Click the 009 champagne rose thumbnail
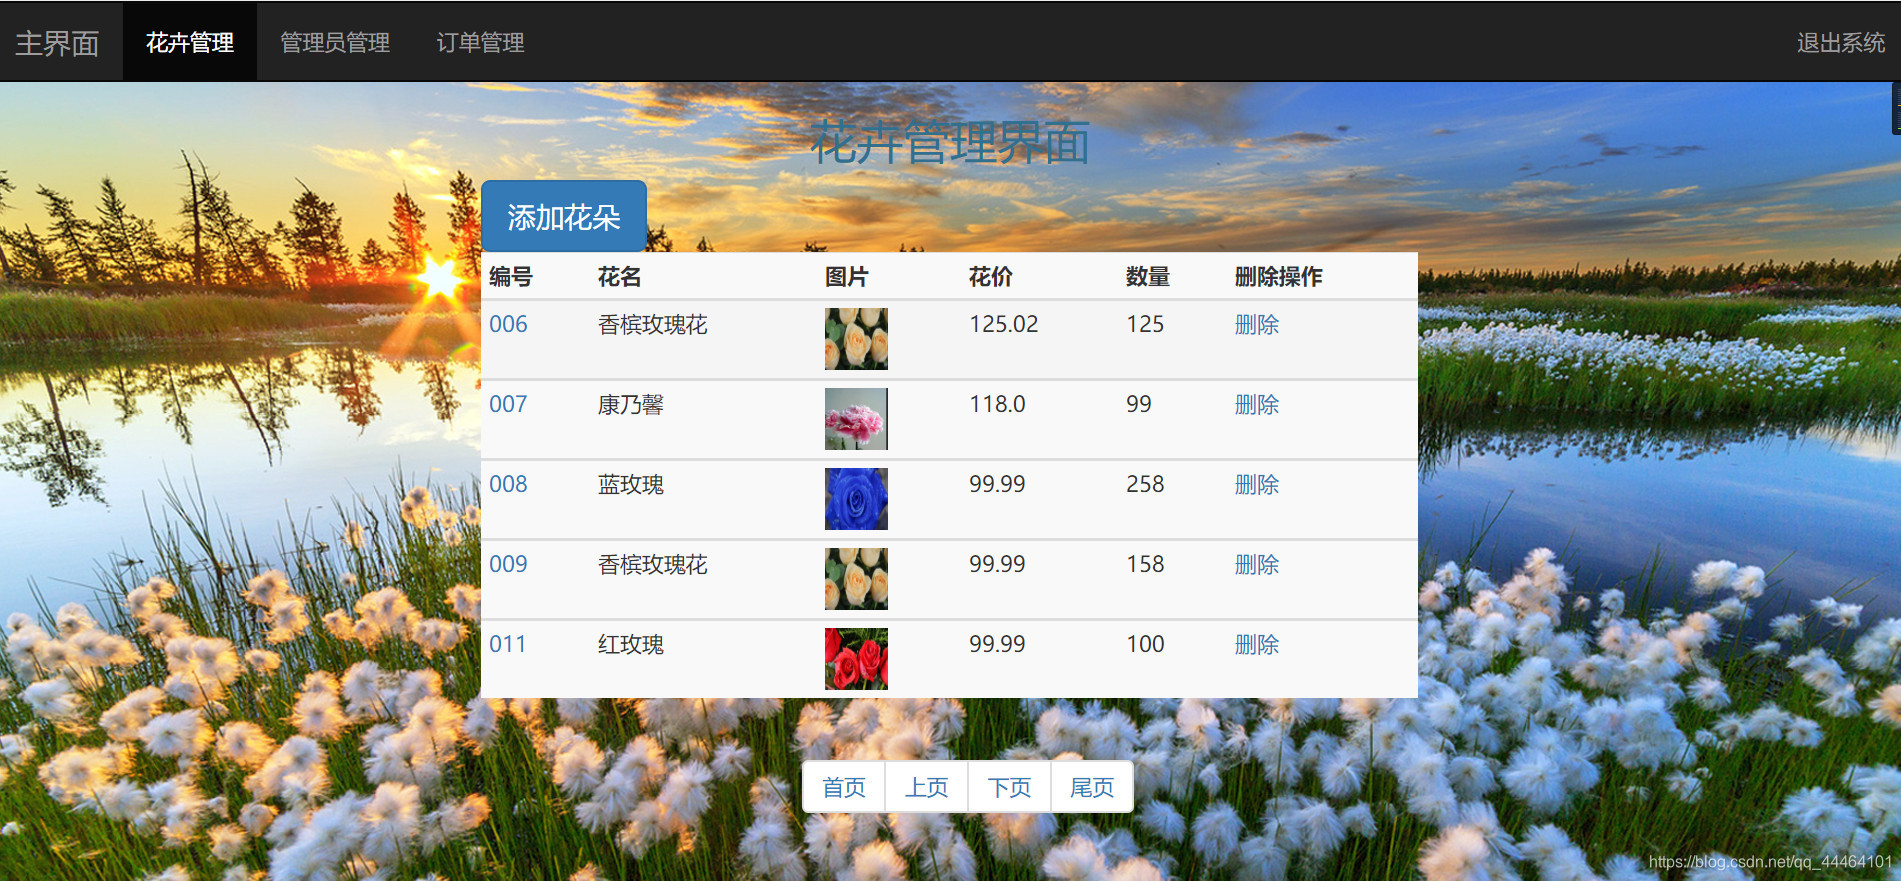1901x881 pixels. (x=856, y=579)
